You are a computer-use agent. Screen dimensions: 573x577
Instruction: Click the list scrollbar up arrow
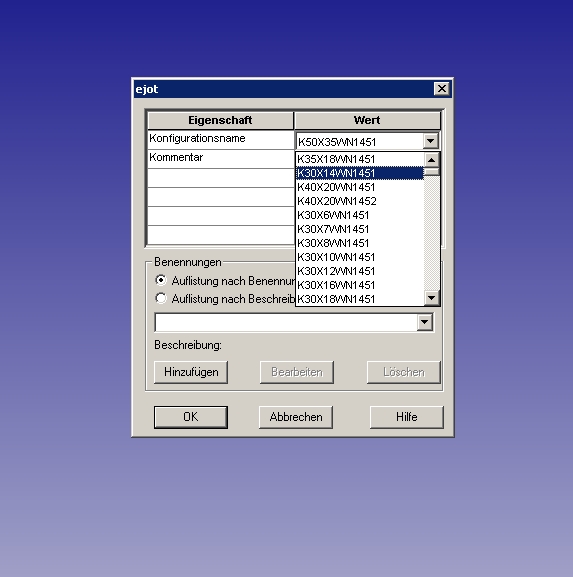point(432,160)
